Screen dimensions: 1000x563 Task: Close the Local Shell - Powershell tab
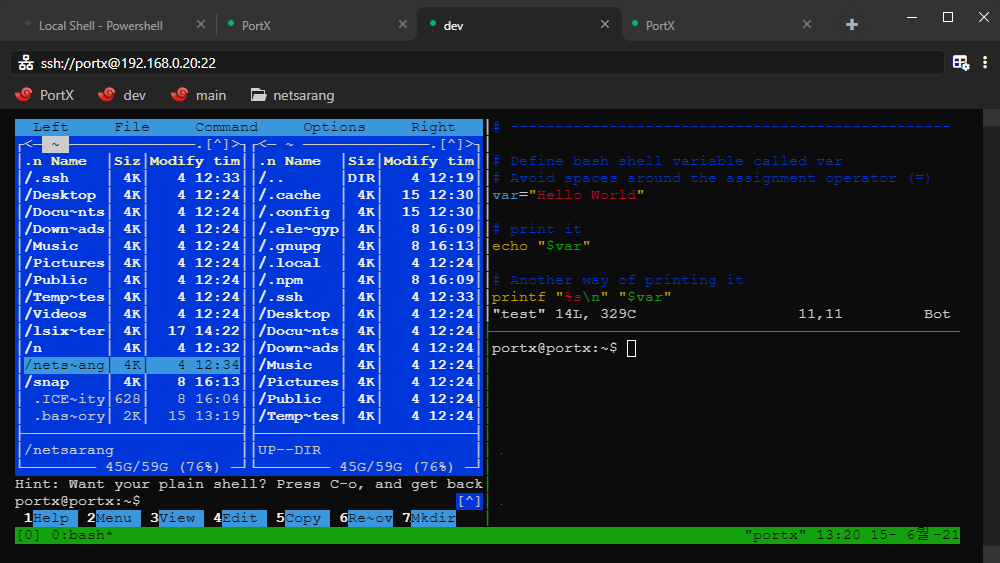click(201, 24)
